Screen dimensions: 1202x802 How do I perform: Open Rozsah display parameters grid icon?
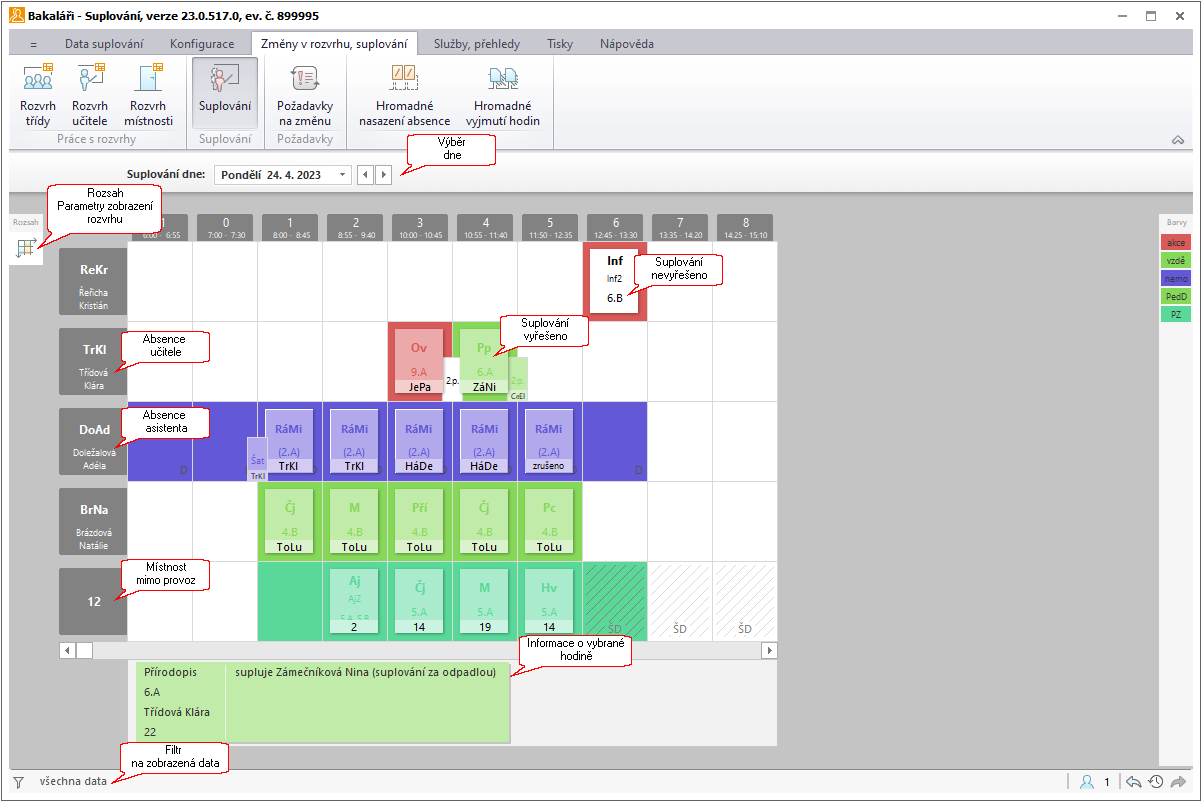pos(27,248)
